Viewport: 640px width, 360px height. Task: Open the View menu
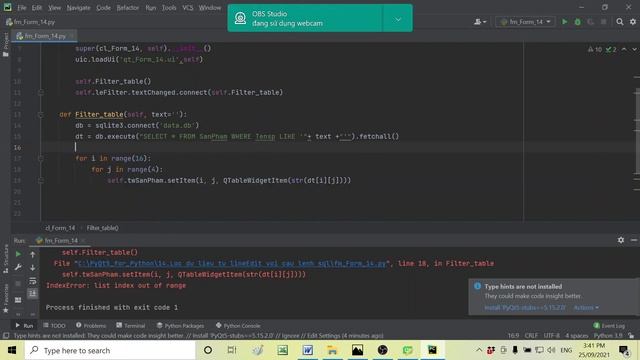54,8
